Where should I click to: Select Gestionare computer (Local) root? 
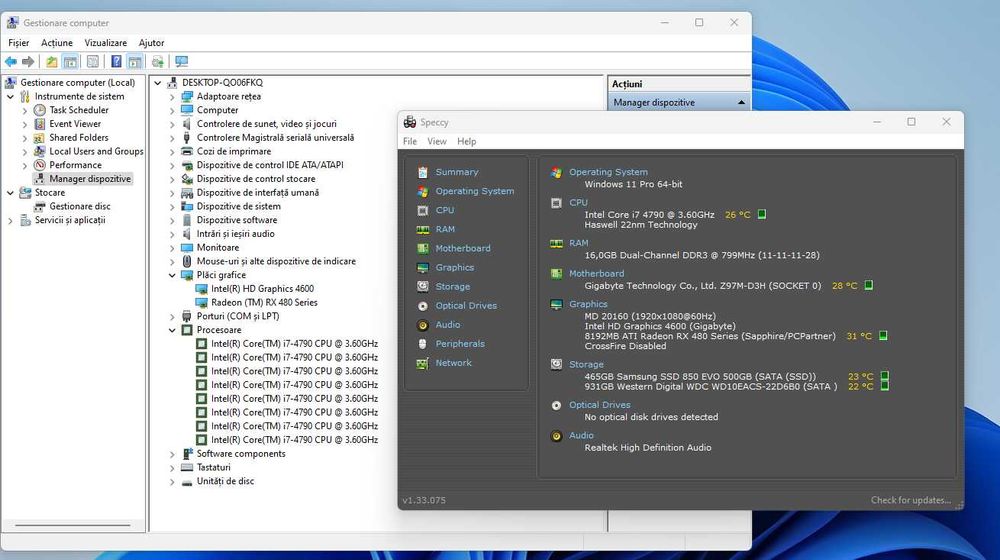point(77,83)
